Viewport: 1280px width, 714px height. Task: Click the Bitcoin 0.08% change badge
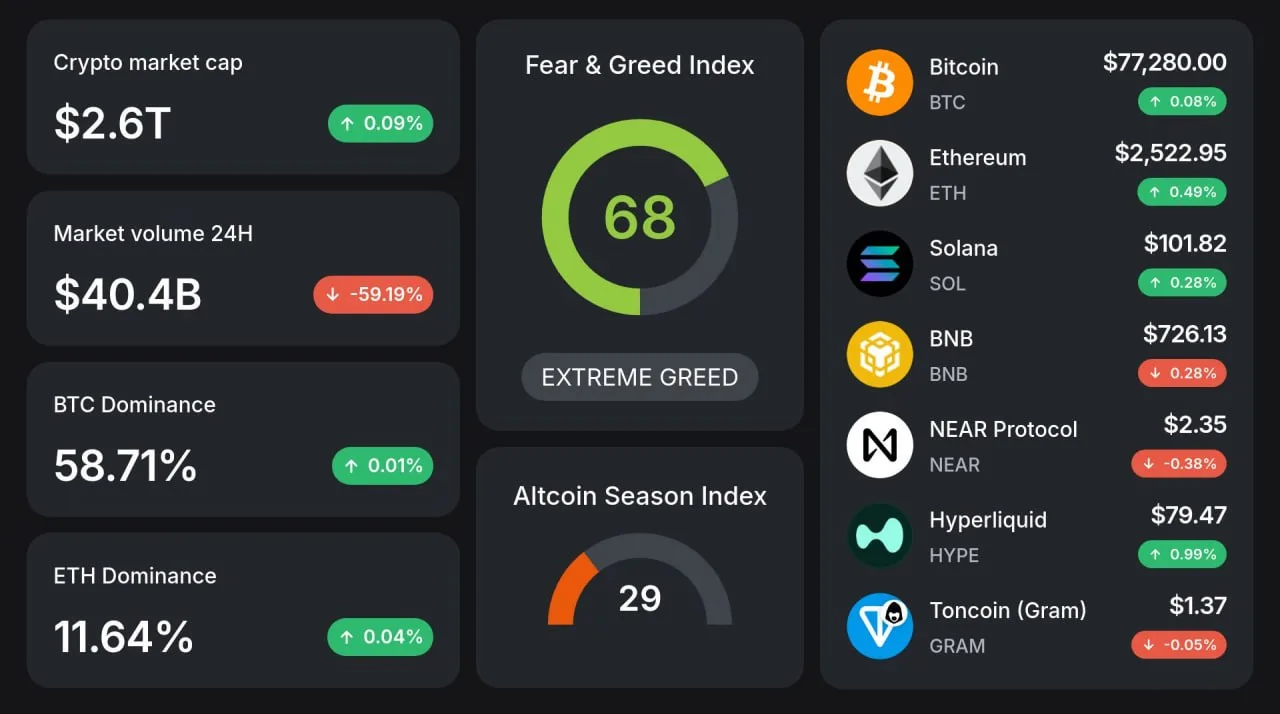(x=1182, y=101)
